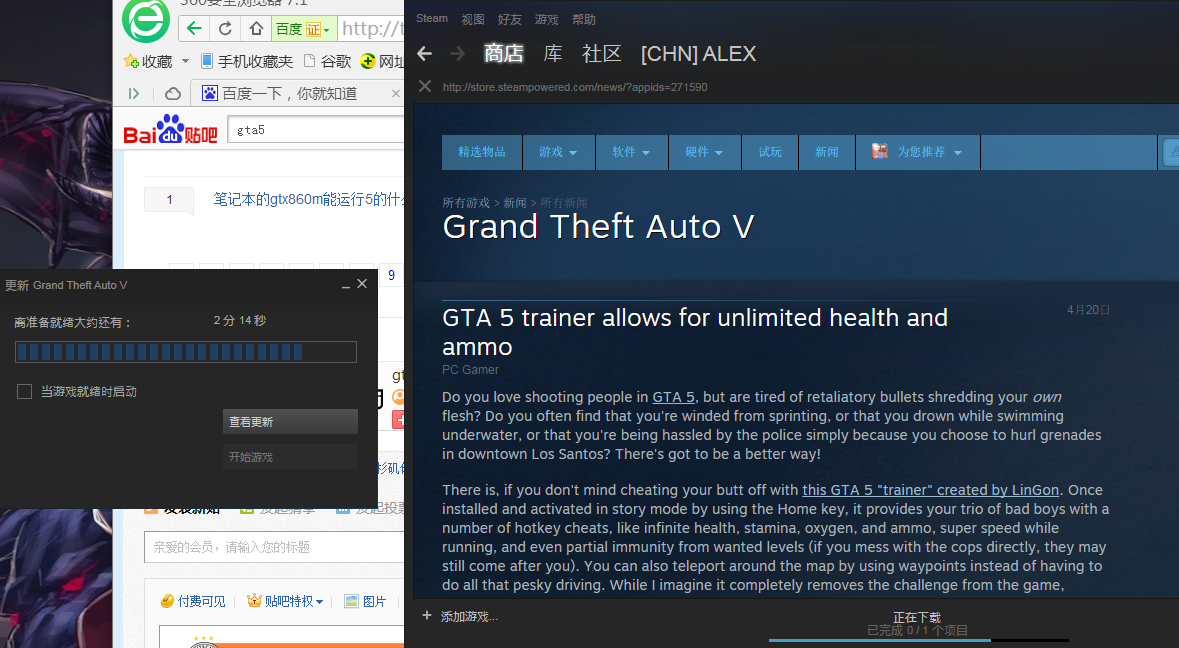
Task: Minimize the 更新 Grand Theft Auto V dialog
Action: click(x=345, y=285)
